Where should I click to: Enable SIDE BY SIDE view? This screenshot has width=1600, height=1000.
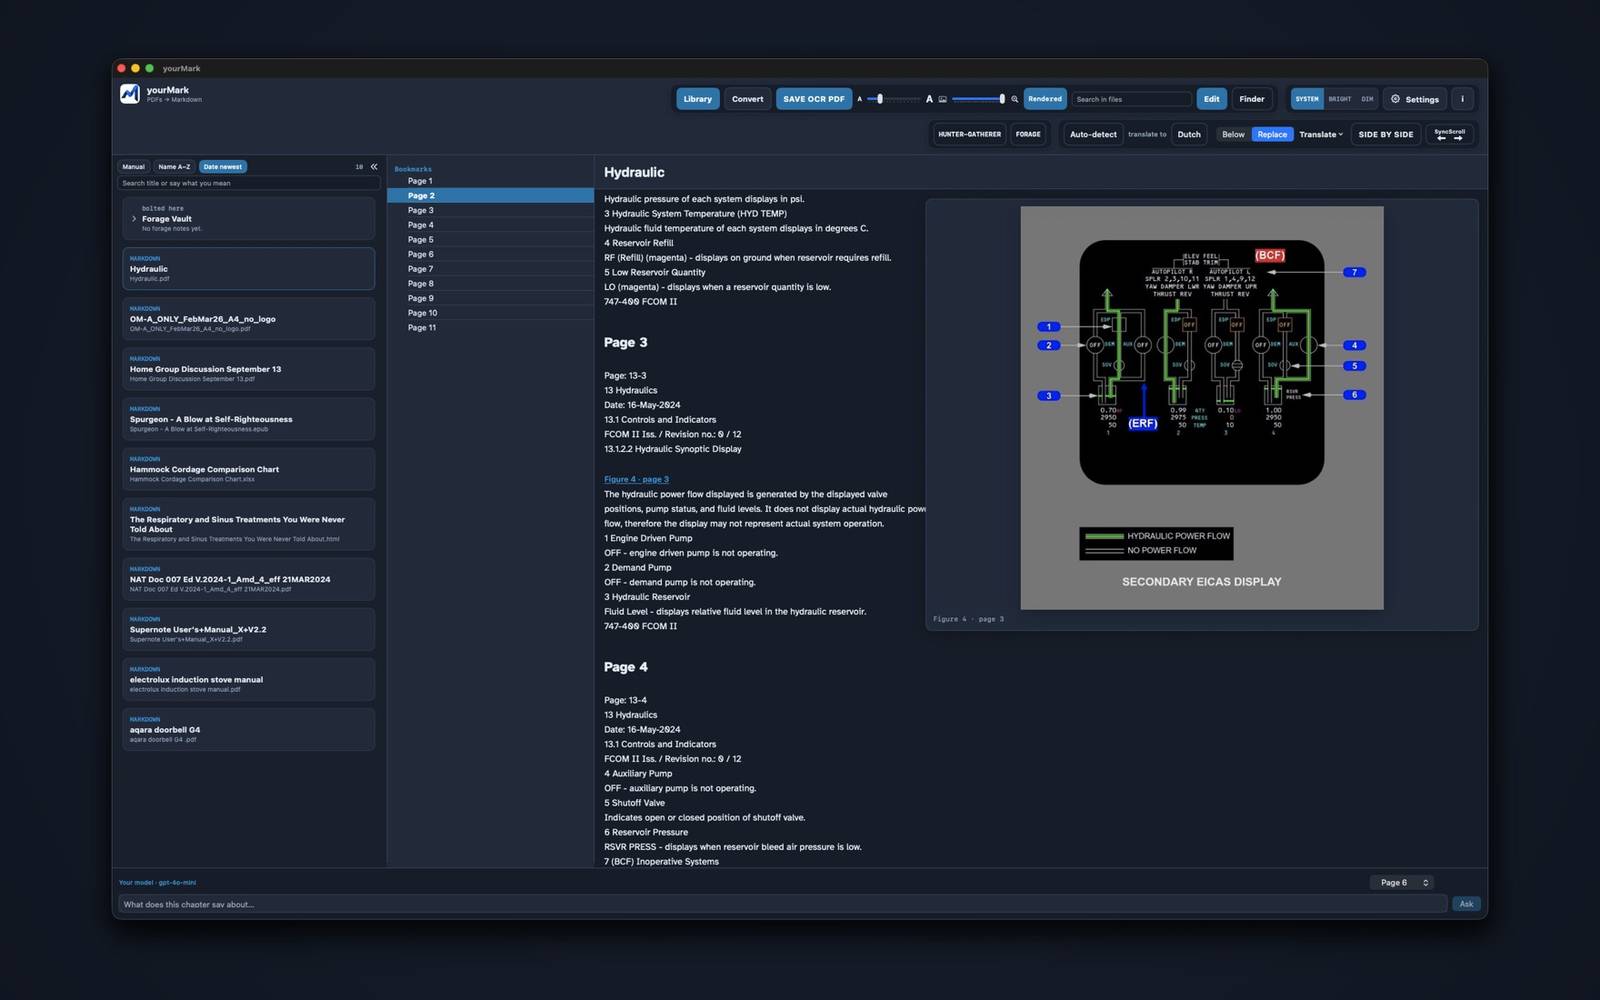[x=1386, y=134]
